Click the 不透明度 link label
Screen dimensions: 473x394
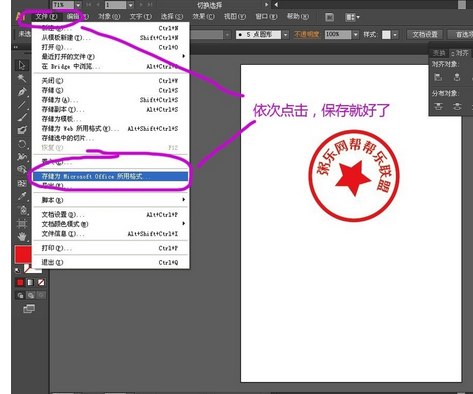[306, 34]
